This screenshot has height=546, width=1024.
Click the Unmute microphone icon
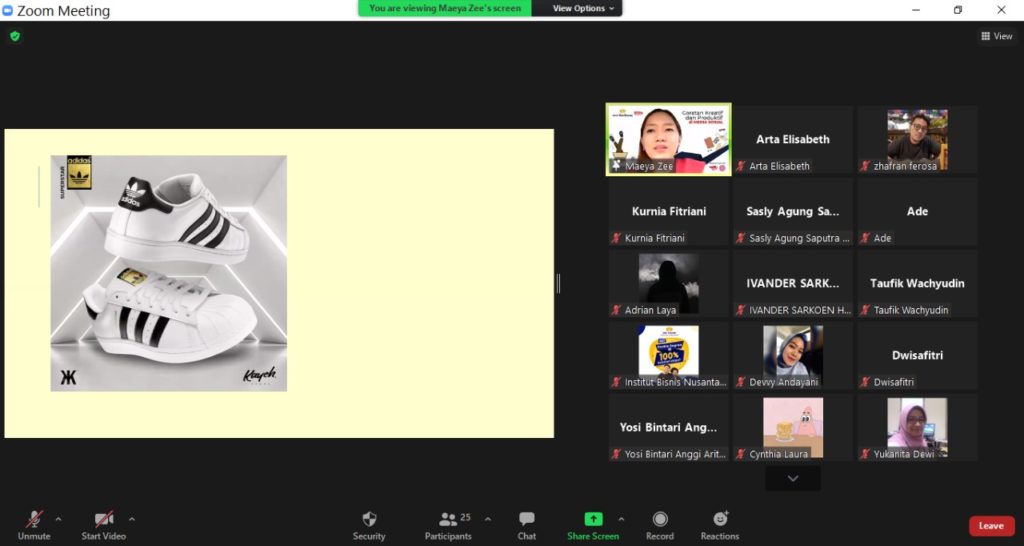pyautogui.click(x=34, y=519)
